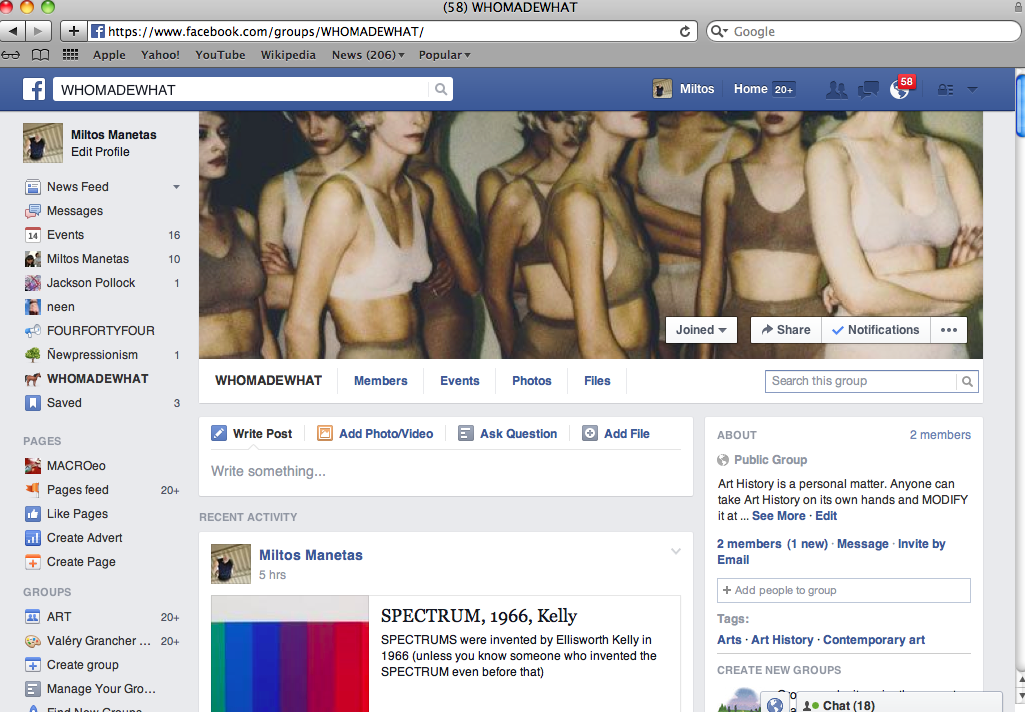1025x712 pixels.
Task: Open the Top Sites grid icon
Action: 70,55
